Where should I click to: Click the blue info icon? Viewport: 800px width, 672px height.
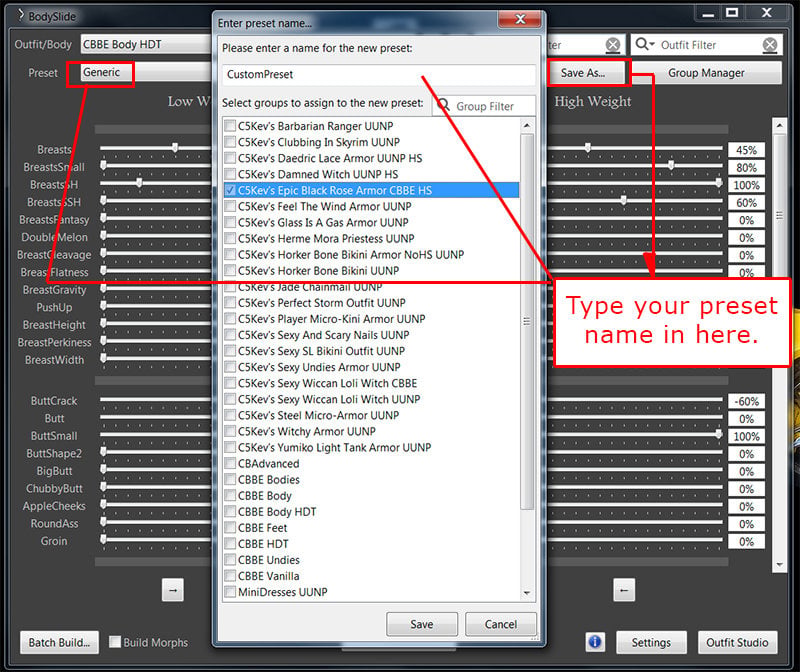[x=595, y=642]
